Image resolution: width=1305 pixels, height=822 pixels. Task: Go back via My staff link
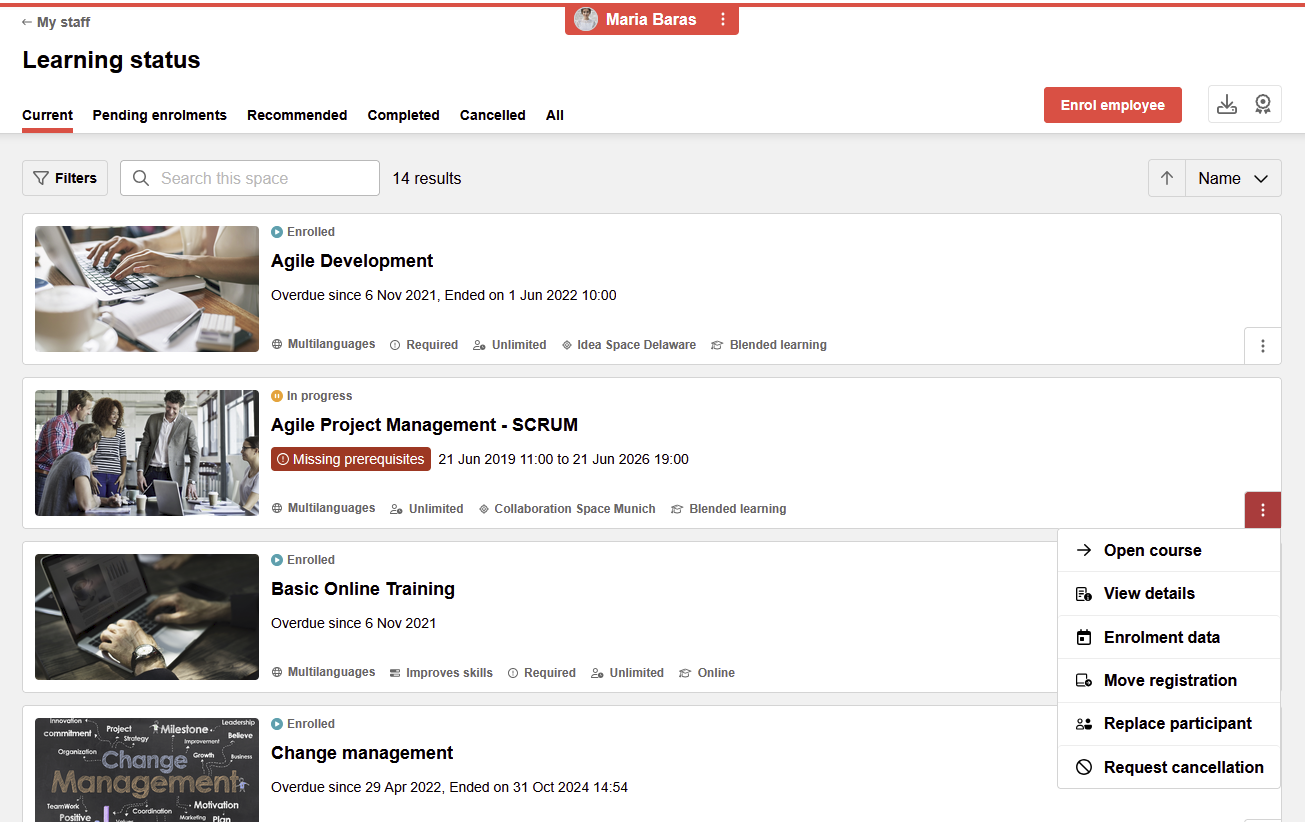56,21
